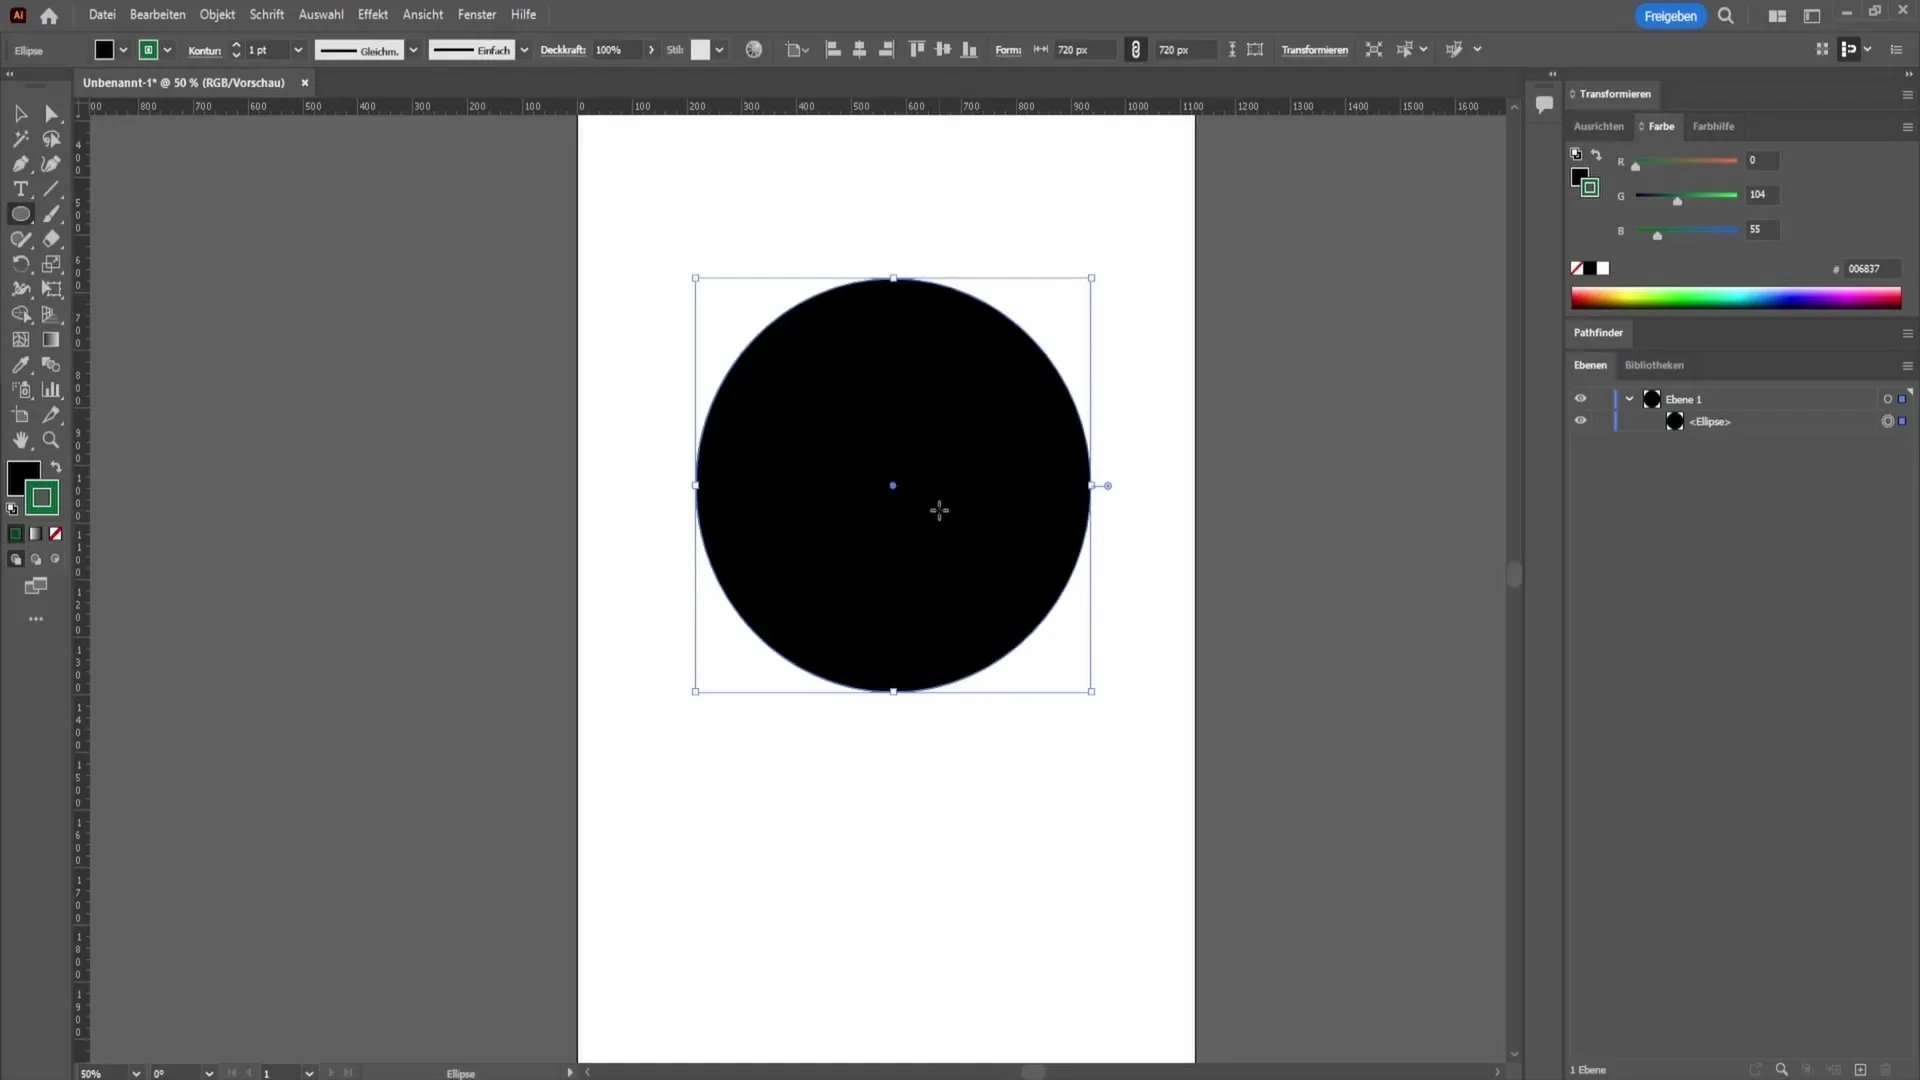Select the Type tool
The width and height of the screenshot is (1920, 1080).
tap(21, 190)
